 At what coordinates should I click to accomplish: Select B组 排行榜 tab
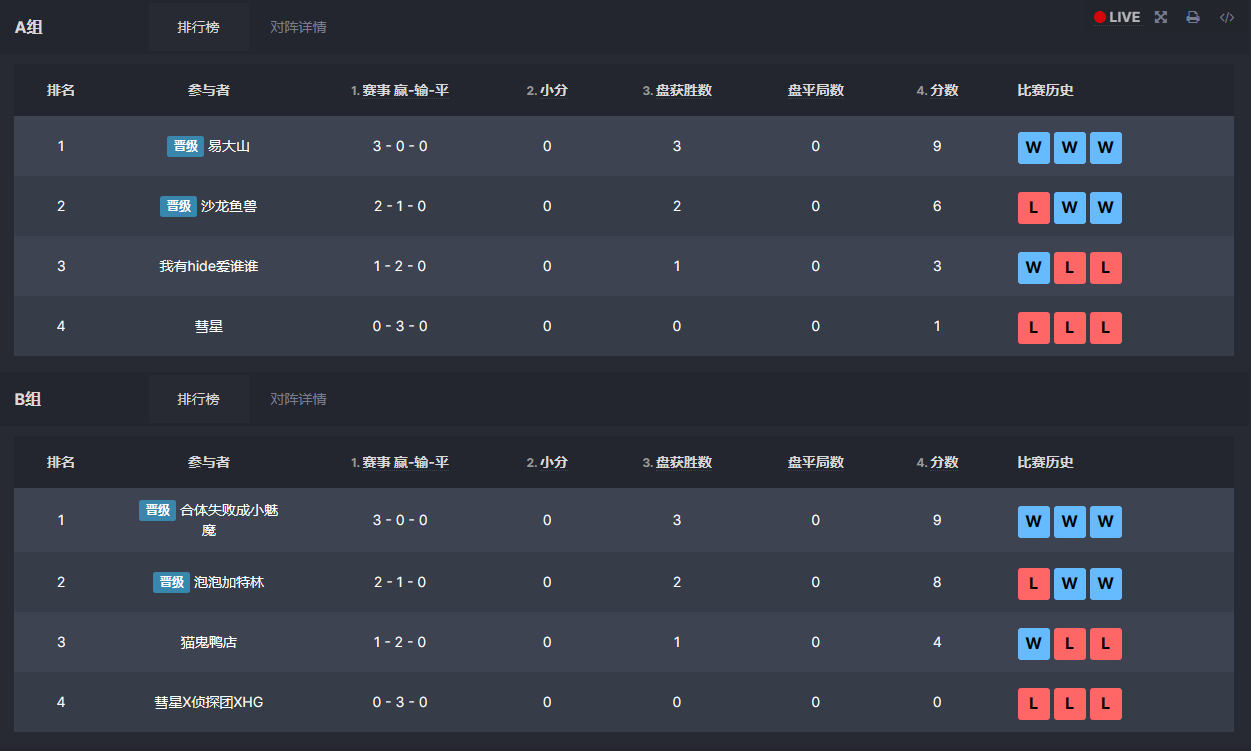(198, 399)
